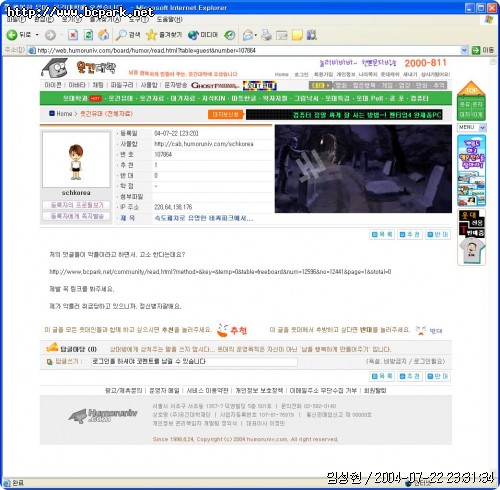Expand the MENU dropdown in the sidebar
Image resolution: width=500 pixels, height=490 pixels.
482,127
